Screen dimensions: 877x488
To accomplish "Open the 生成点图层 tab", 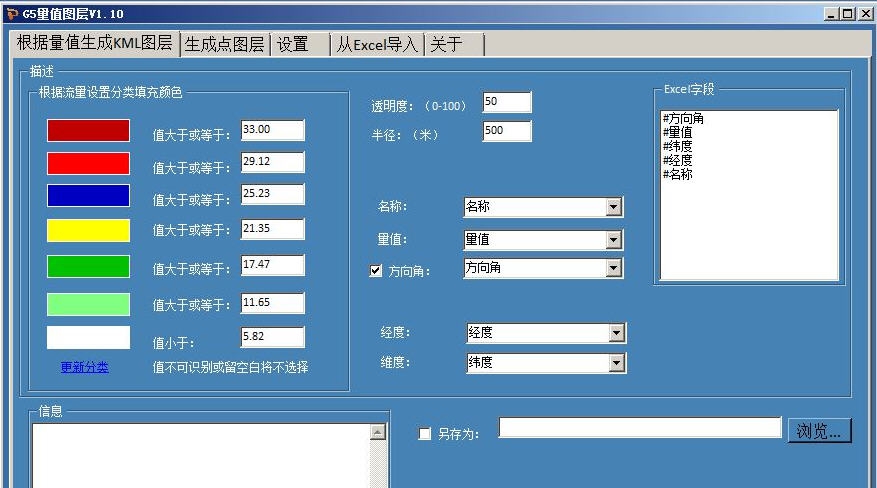I will (224, 44).
